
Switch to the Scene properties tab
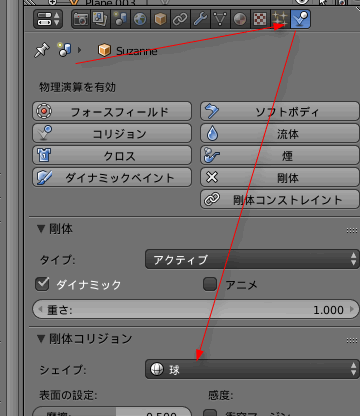120,19
